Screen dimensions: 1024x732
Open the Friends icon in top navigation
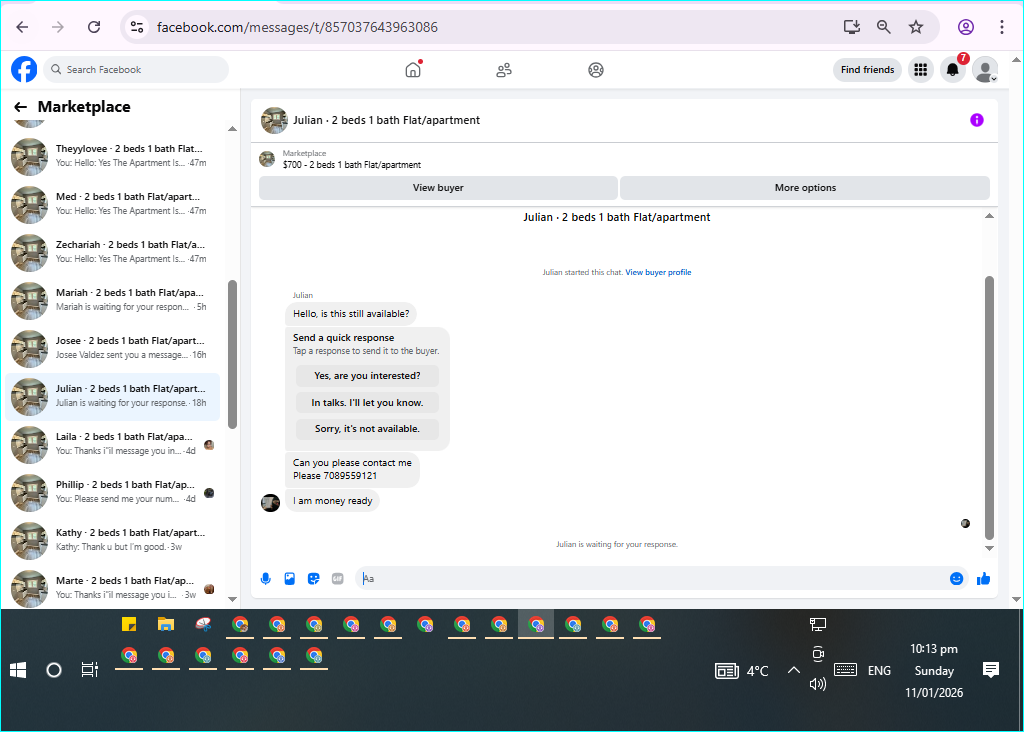coord(504,70)
